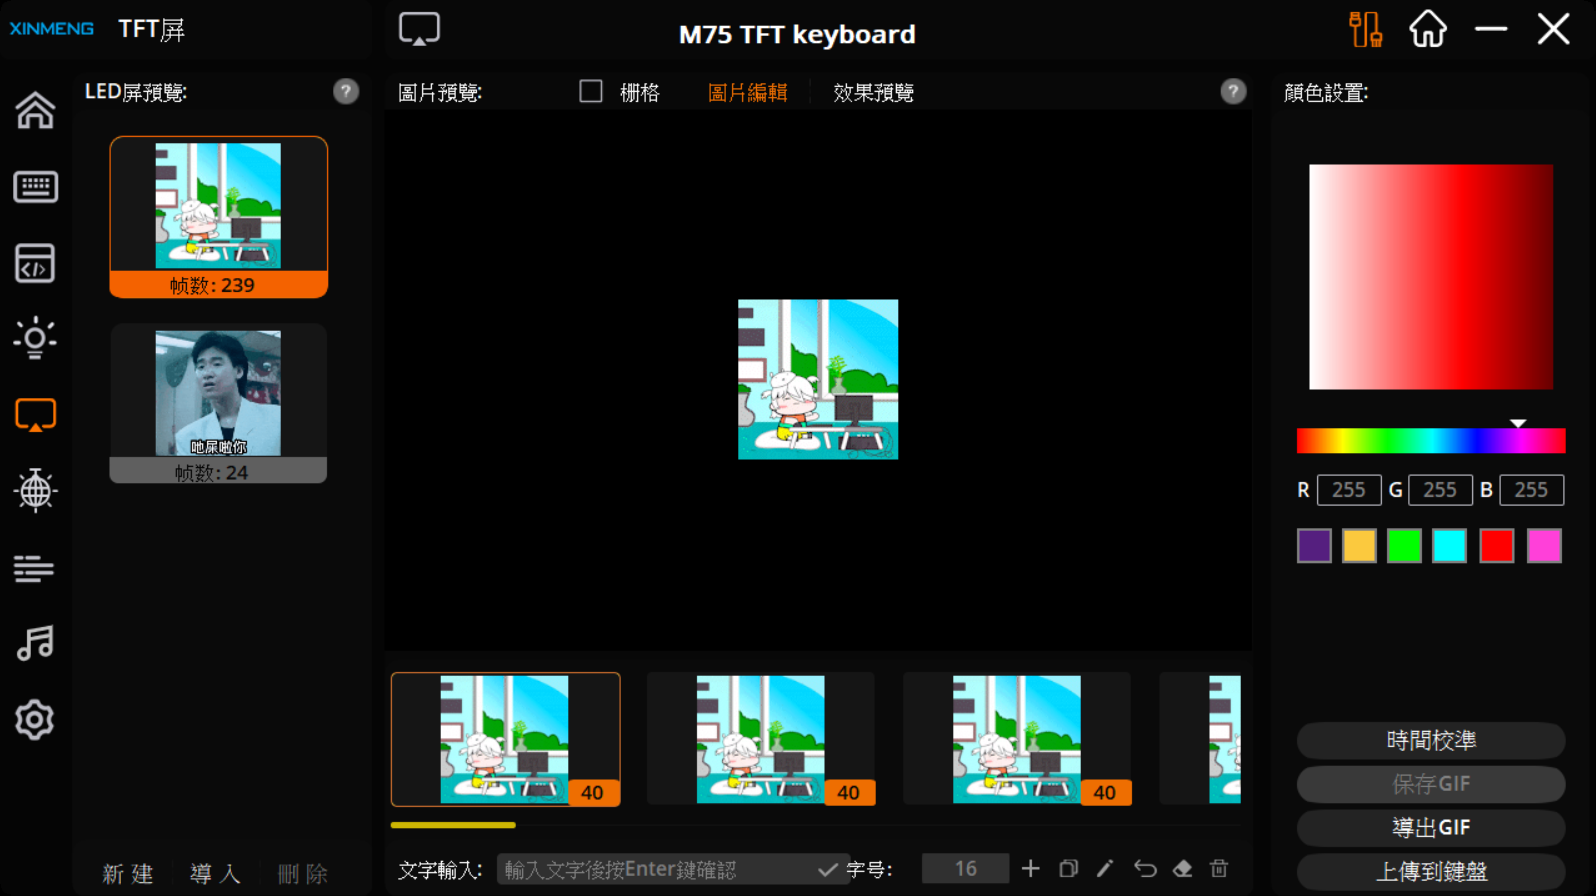Click the R value field
1596x896 pixels.
pyautogui.click(x=1349, y=490)
